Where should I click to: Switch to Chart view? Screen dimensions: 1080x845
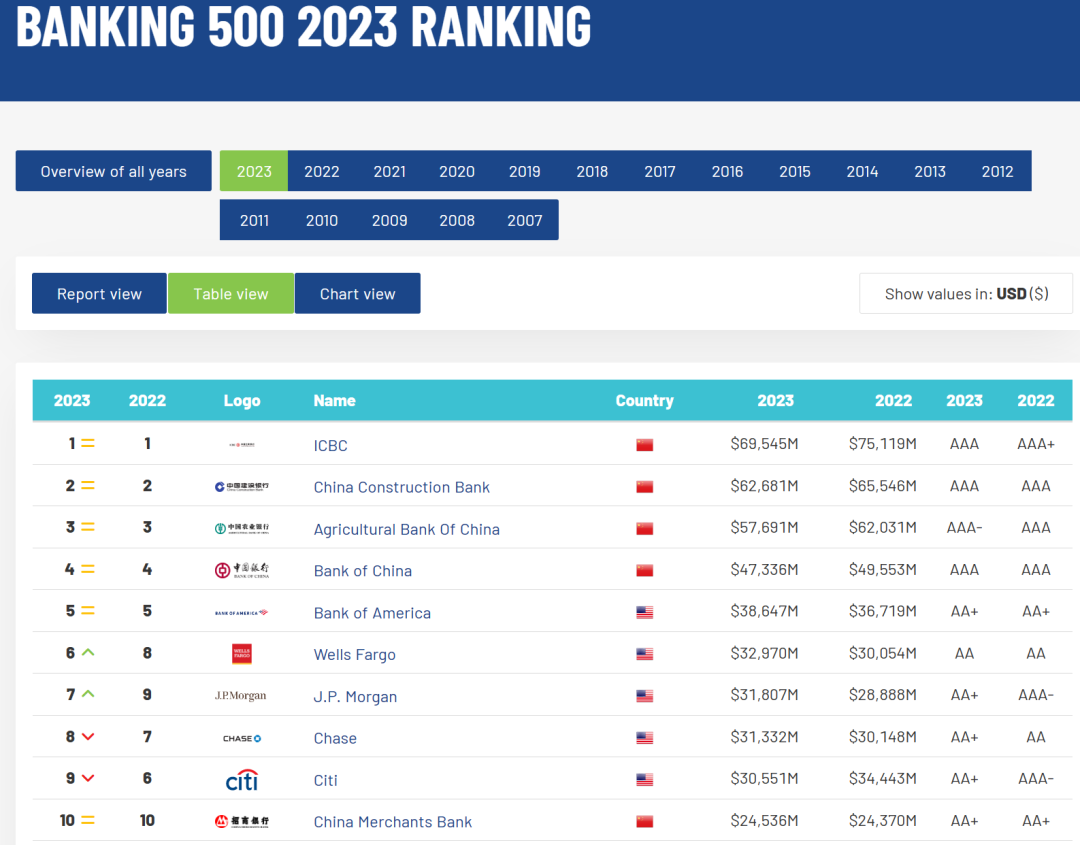[357, 293]
